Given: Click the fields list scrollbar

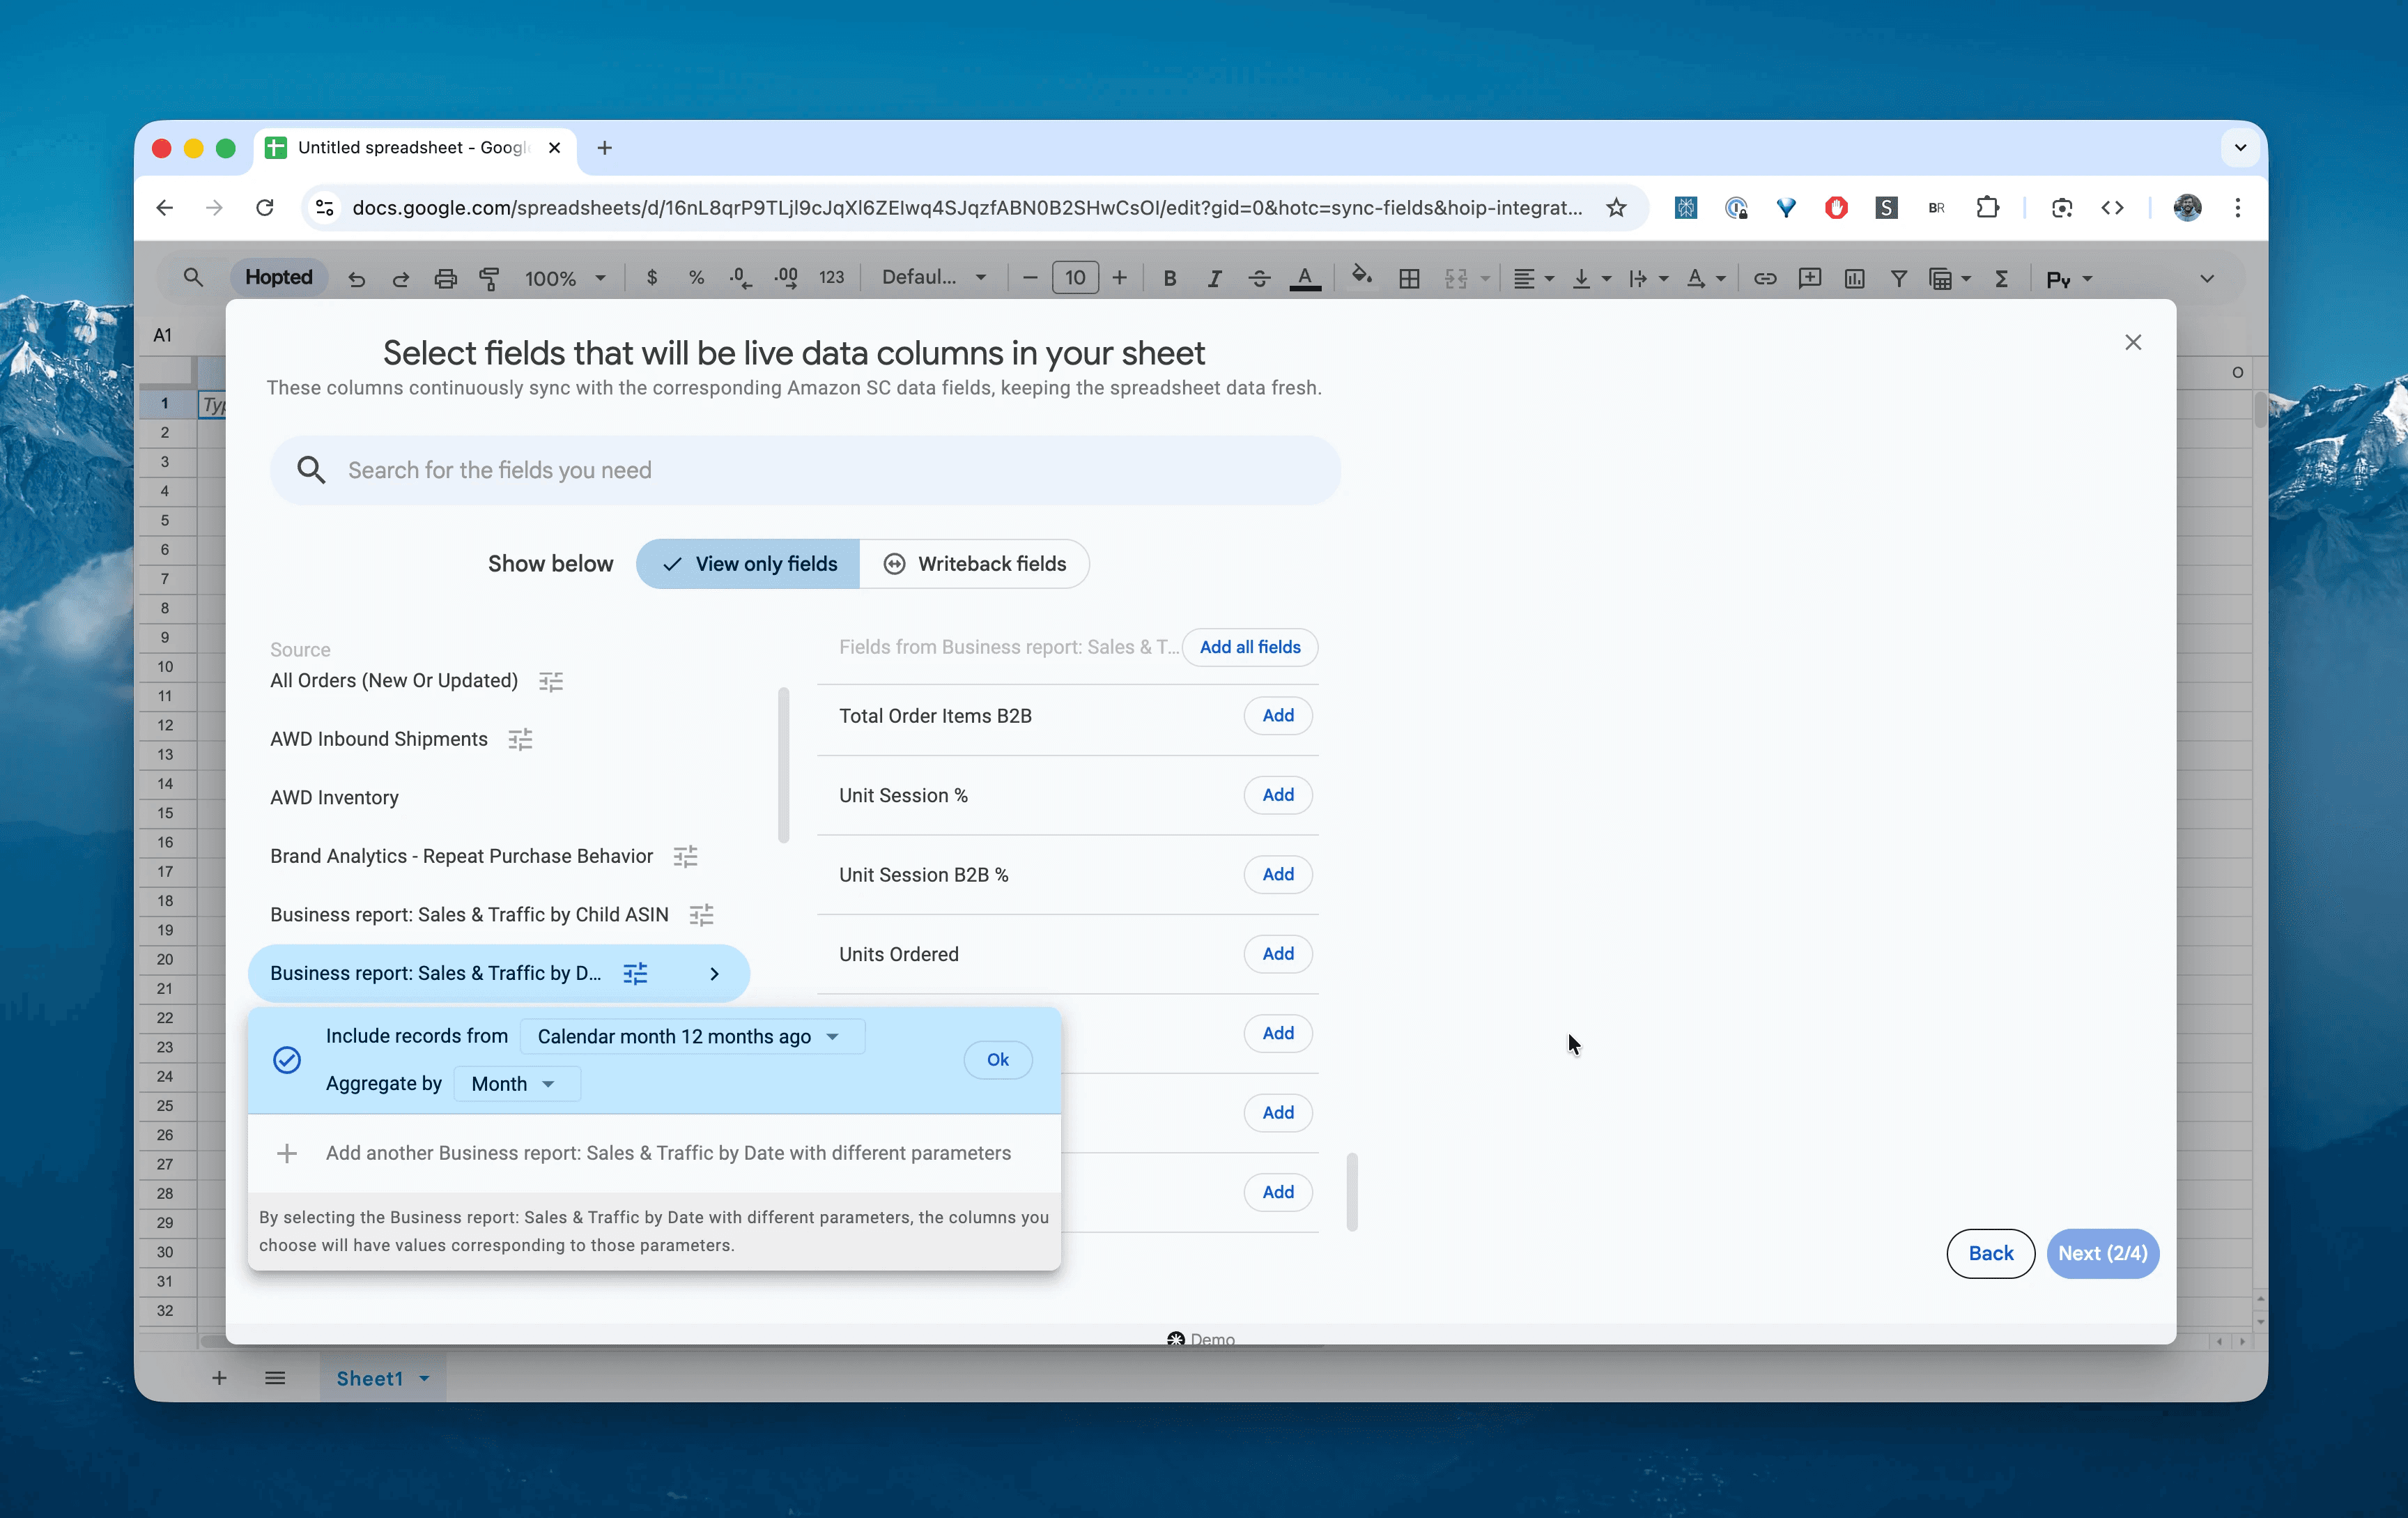Looking at the screenshot, I should click(1352, 1192).
